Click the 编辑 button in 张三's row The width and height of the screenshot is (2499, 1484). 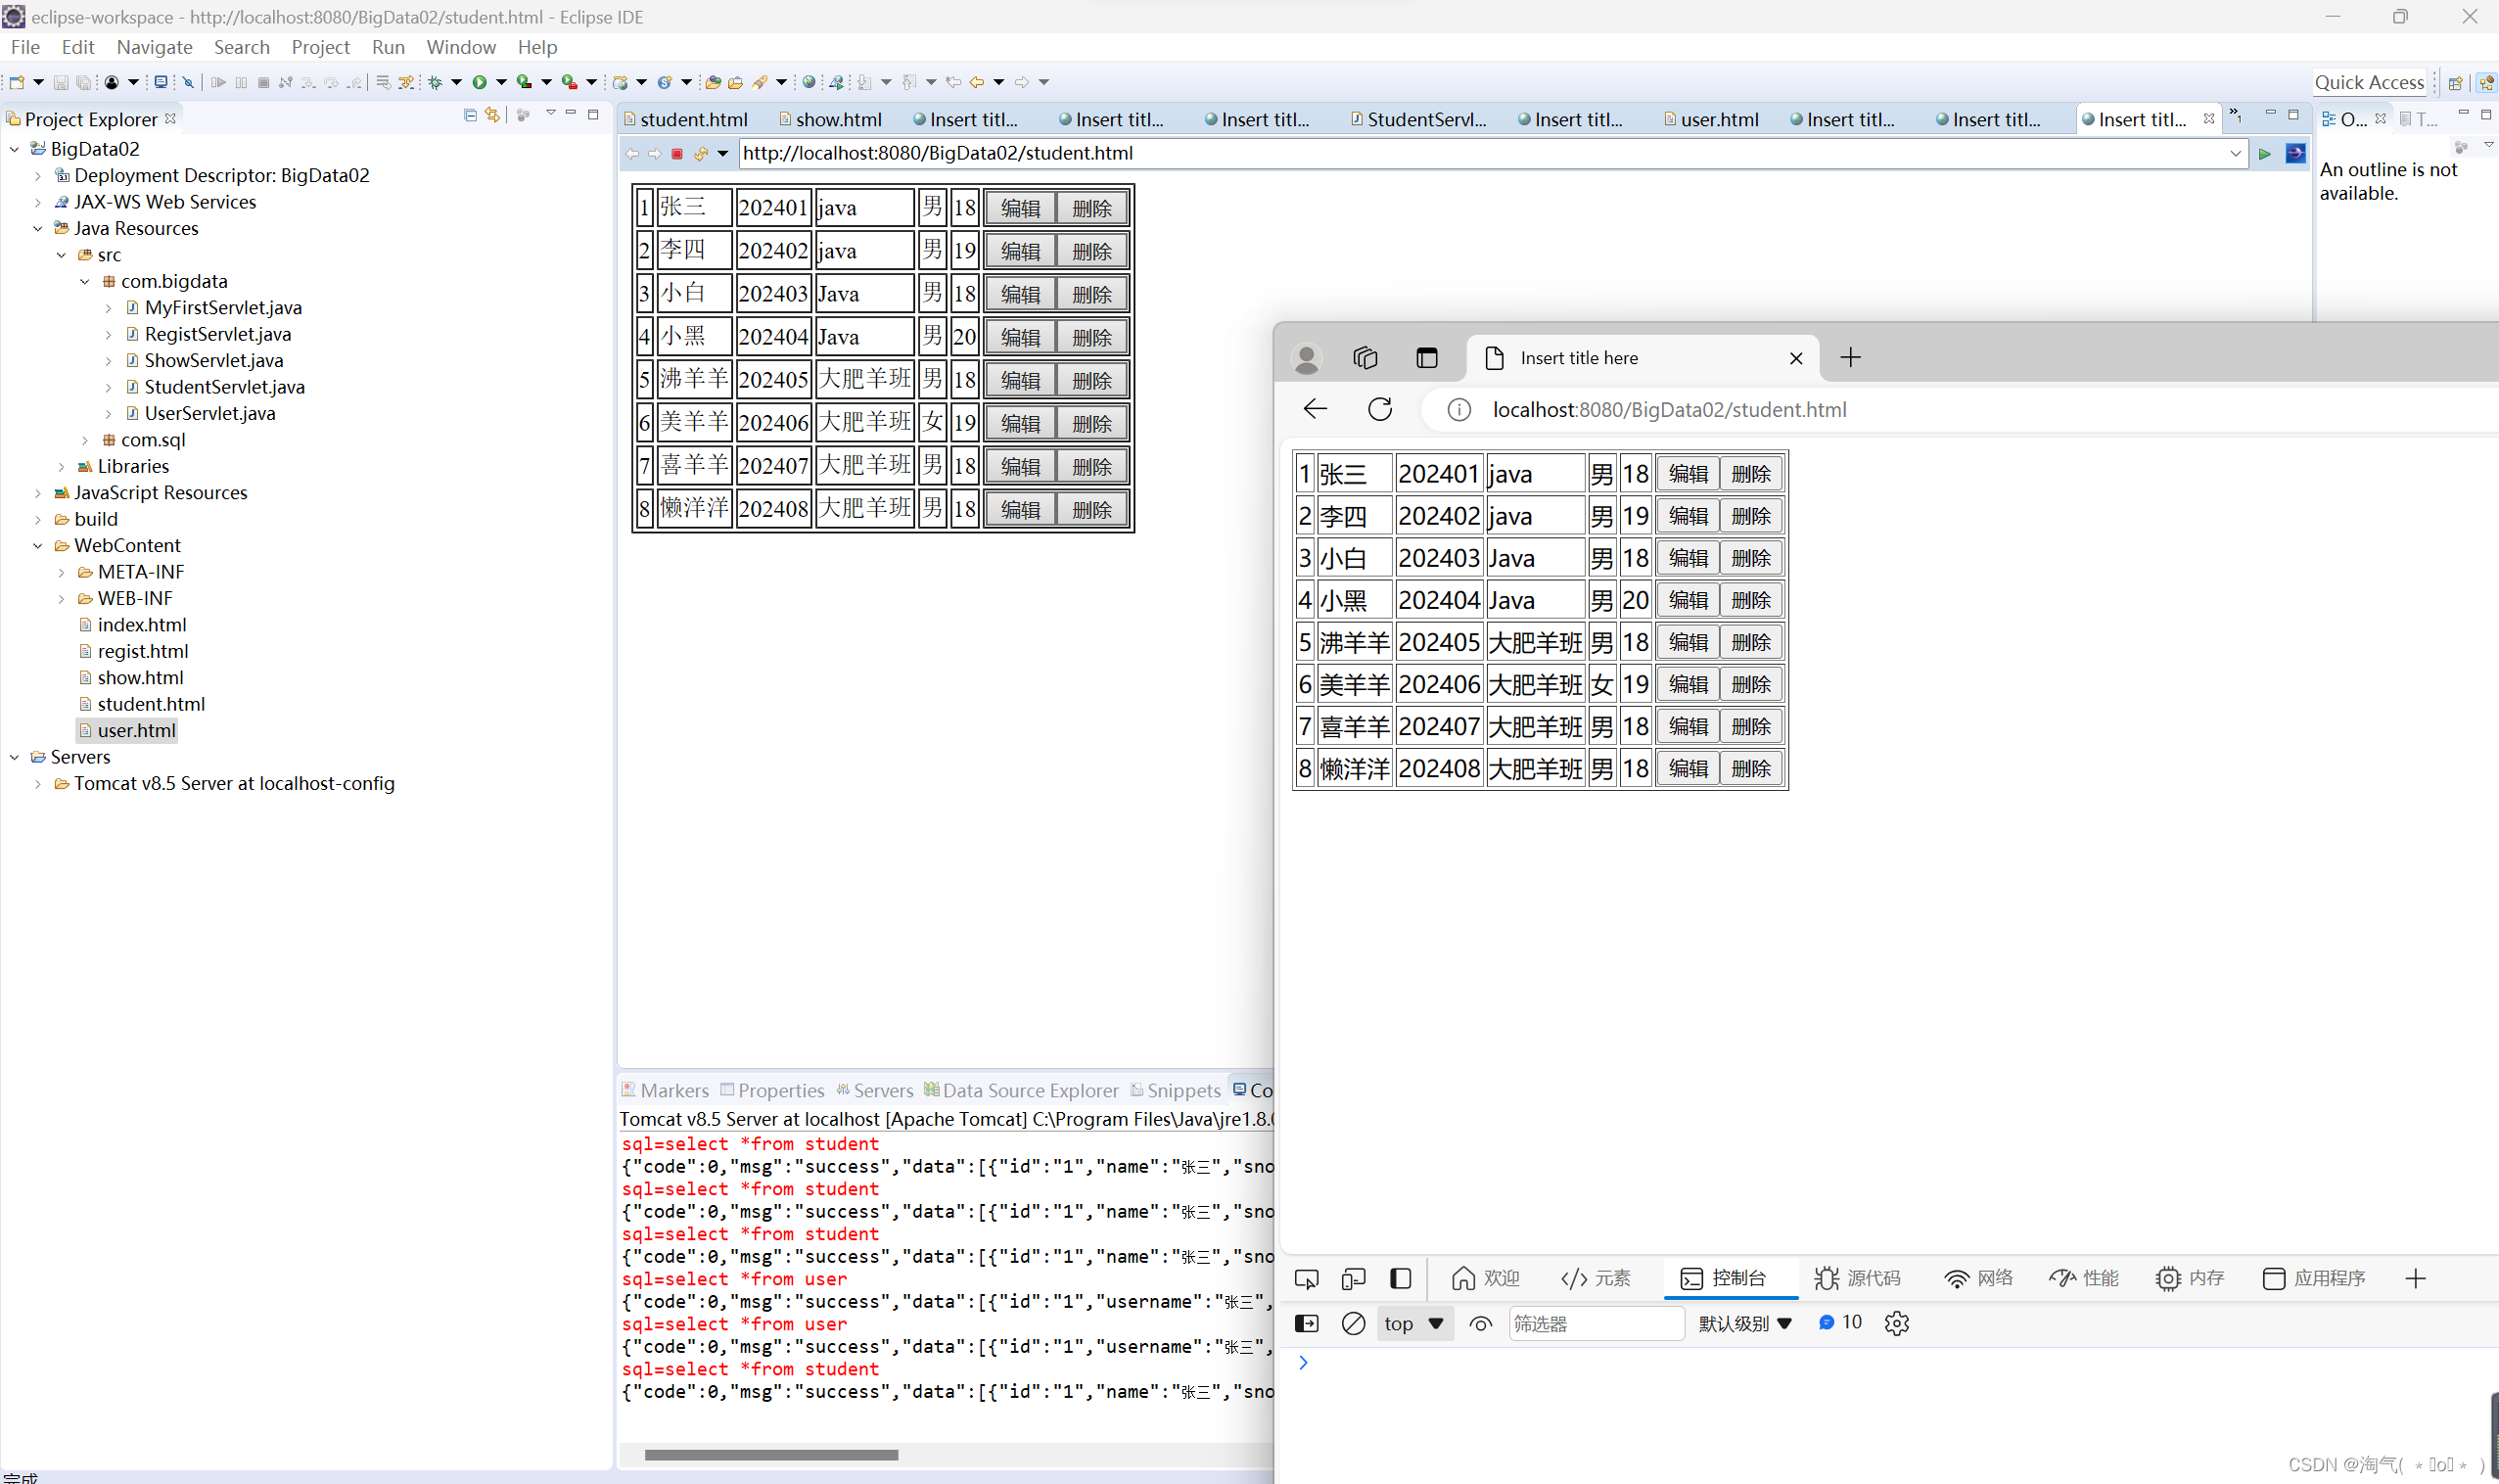(1687, 473)
